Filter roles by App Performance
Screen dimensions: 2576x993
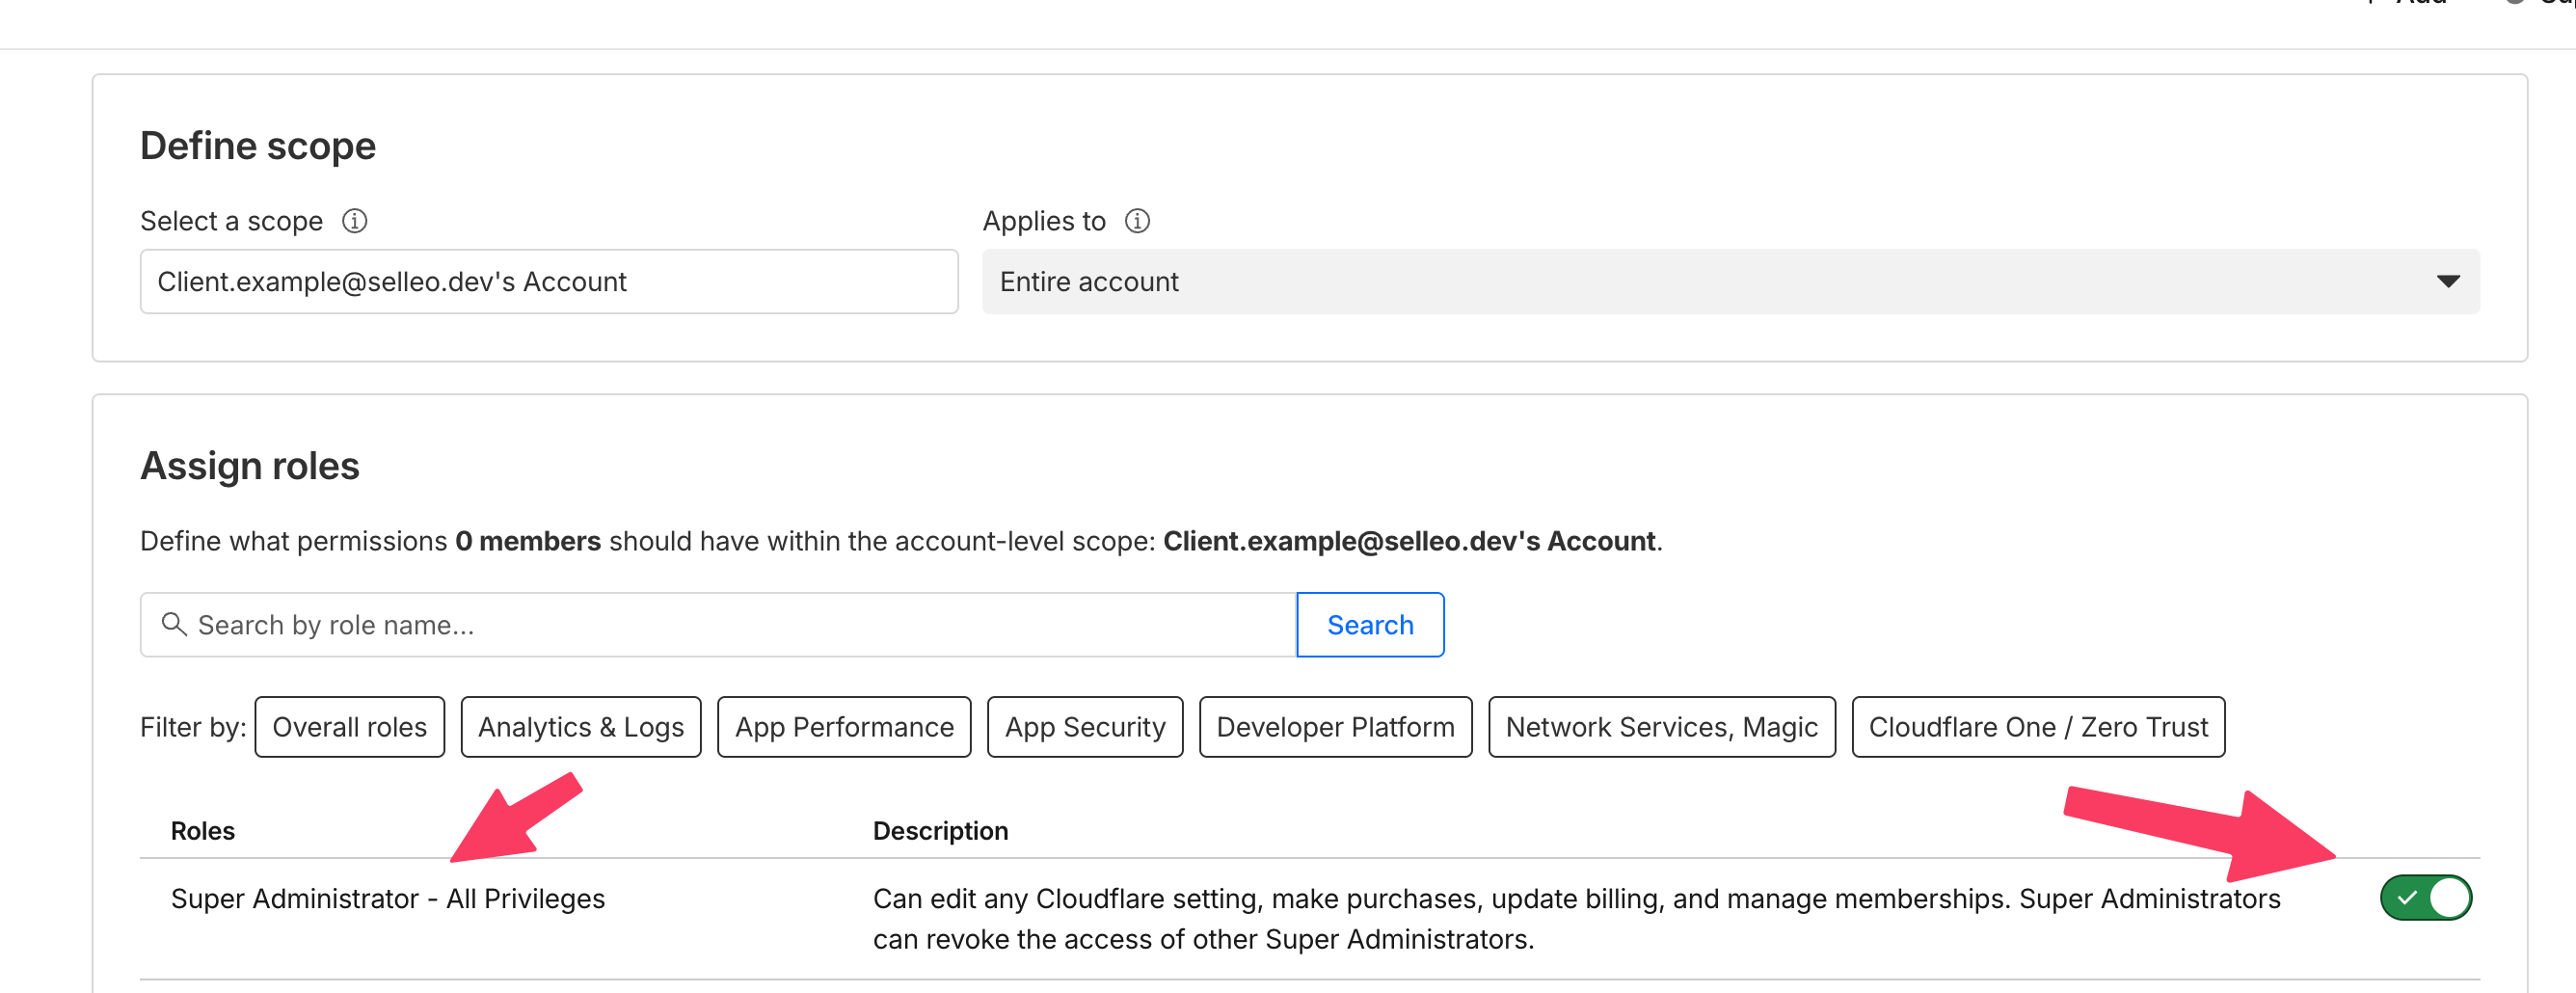(x=843, y=727)
